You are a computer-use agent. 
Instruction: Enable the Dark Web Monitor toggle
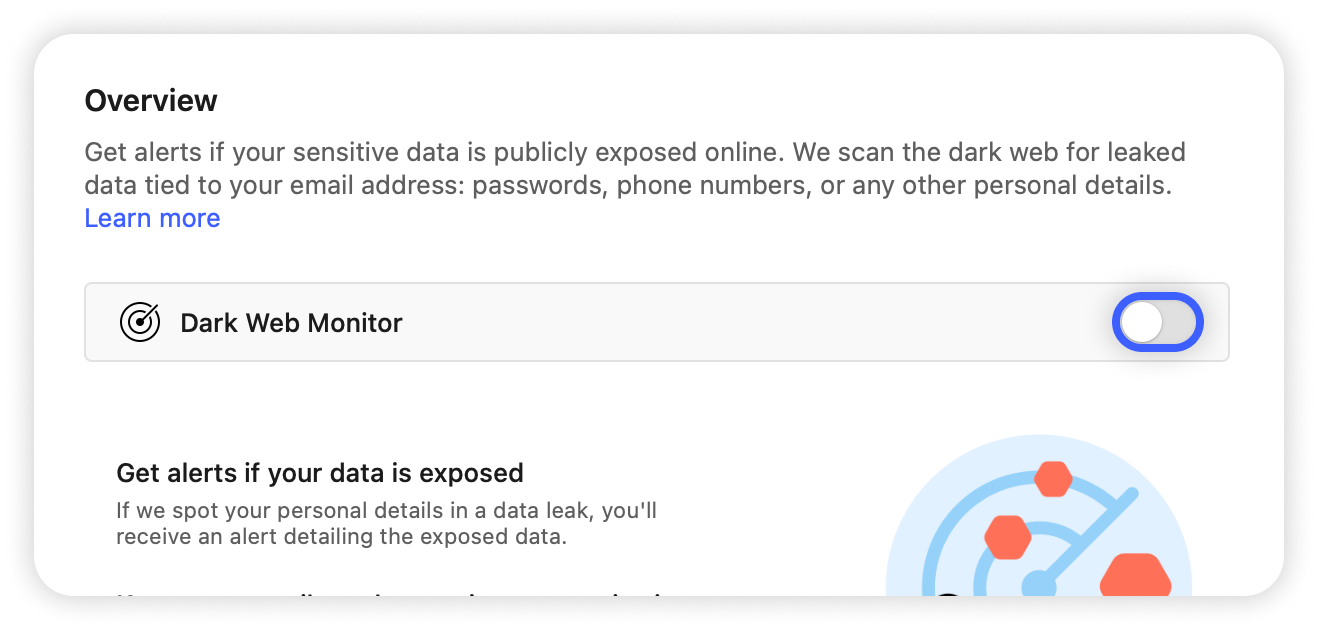pos(1157,323)
